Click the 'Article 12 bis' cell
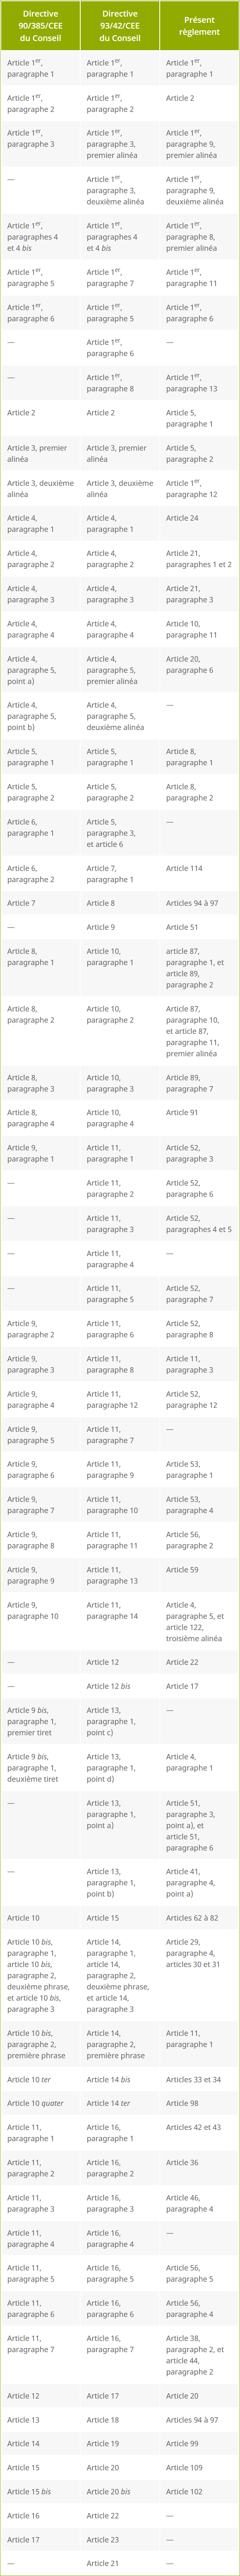 [120, 1686]
